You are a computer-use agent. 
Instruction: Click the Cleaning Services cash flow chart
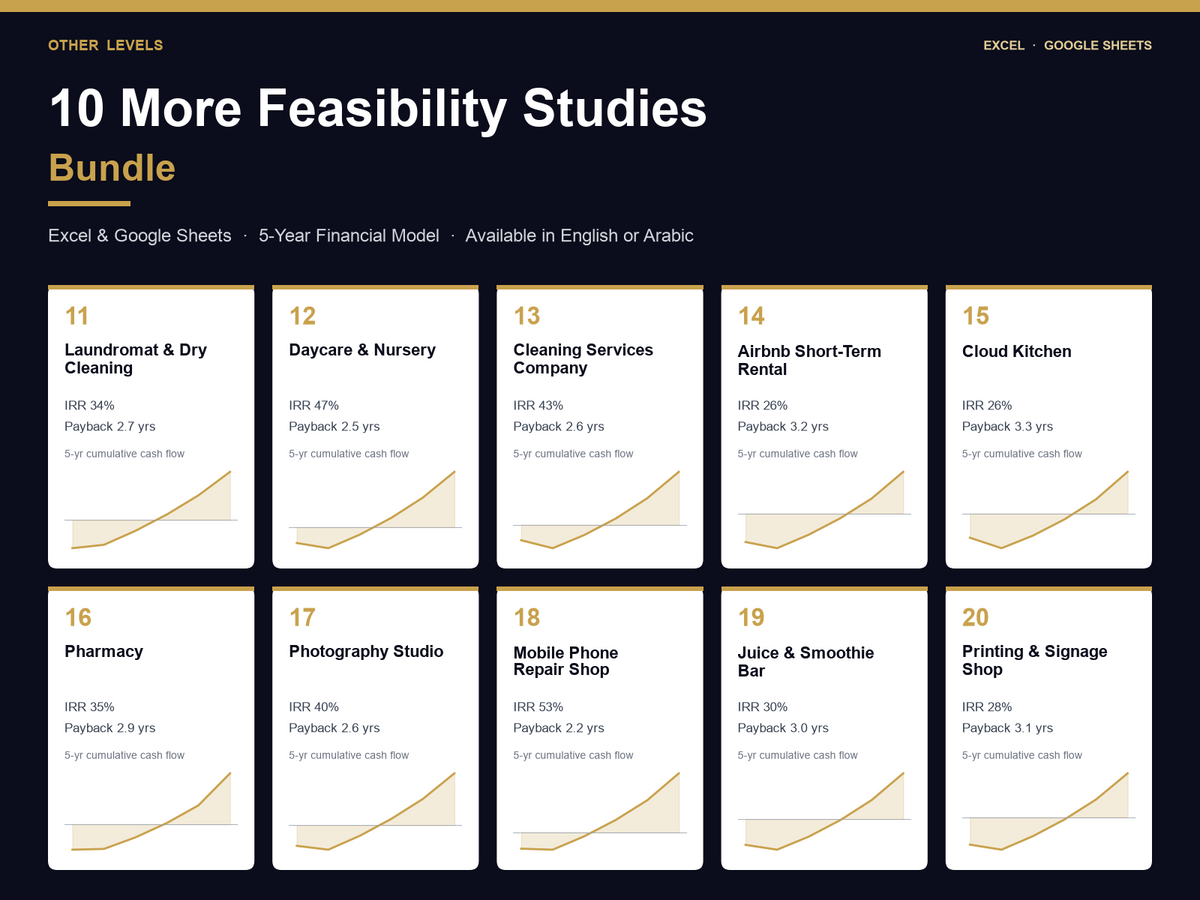pyautogui.click(x=600, y=510)
